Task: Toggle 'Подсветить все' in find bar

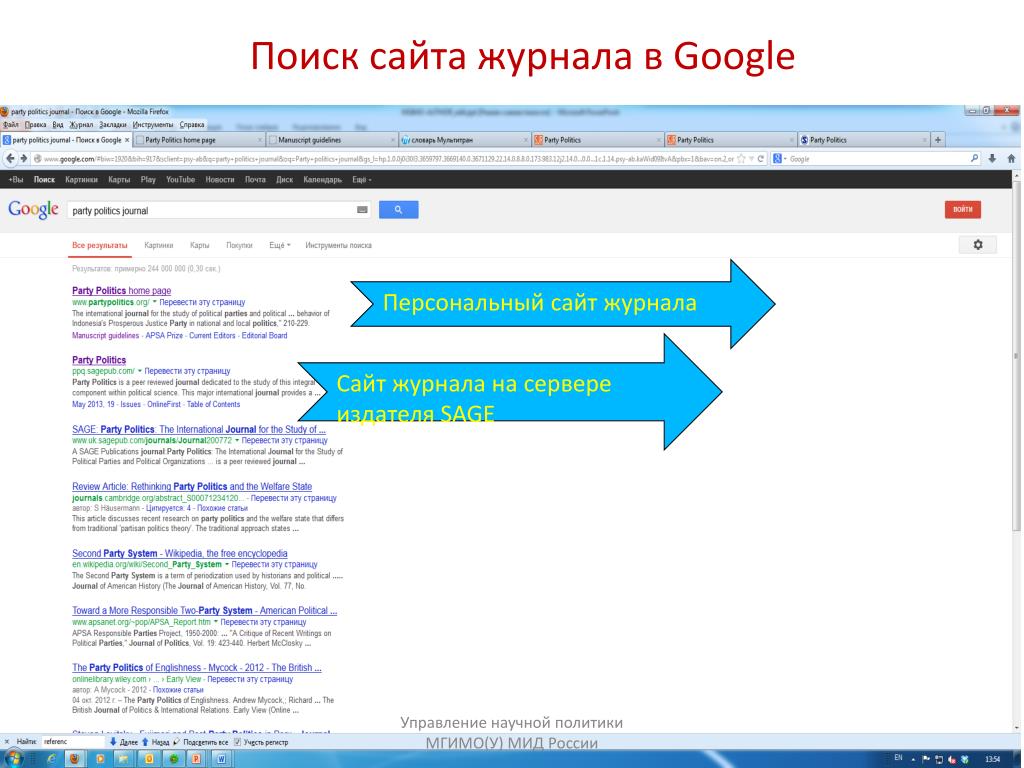Action: 200,742
